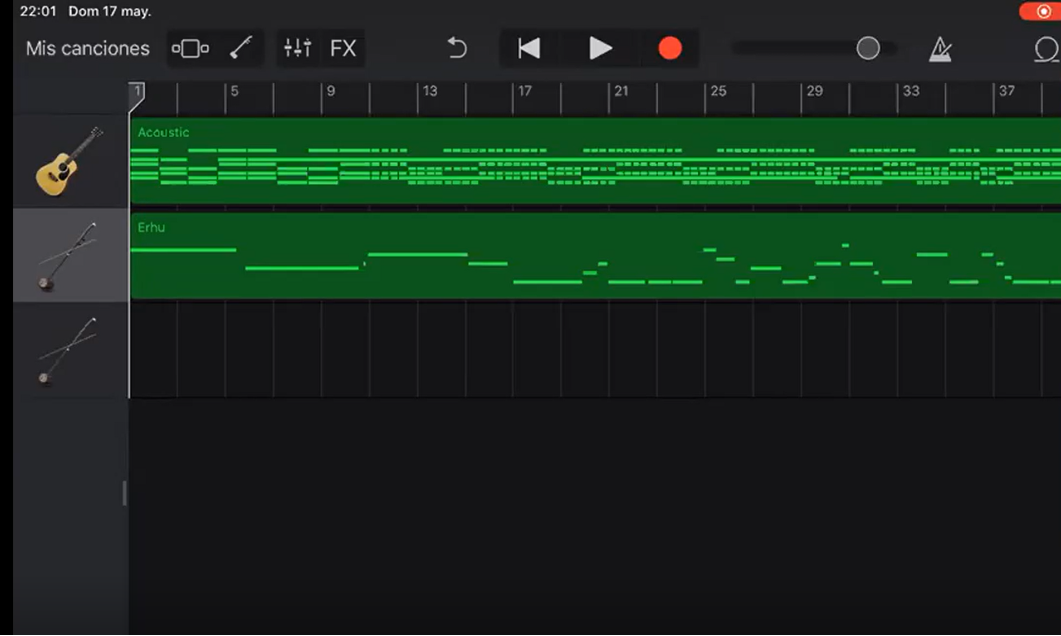The width and height of the screenshot is (1061, 636).
Task: Select the Acoustic green region
Action: point(595,160)
